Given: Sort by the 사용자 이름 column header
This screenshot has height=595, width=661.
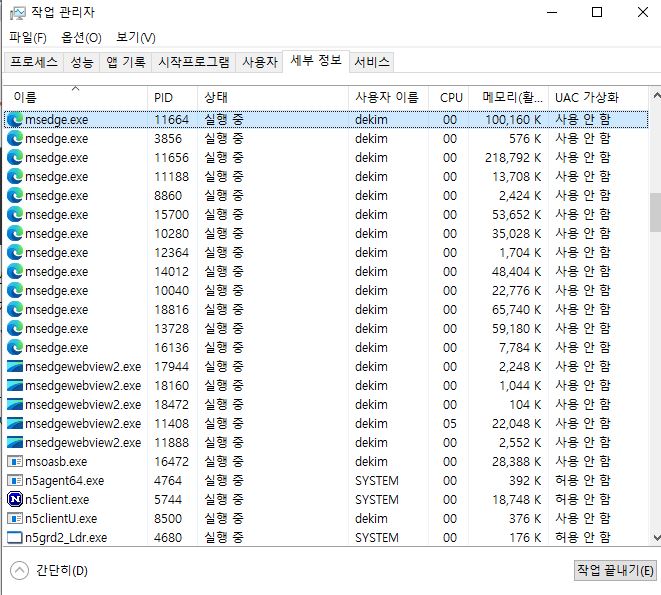Looking at the screenshot, I should coord(388,97).
